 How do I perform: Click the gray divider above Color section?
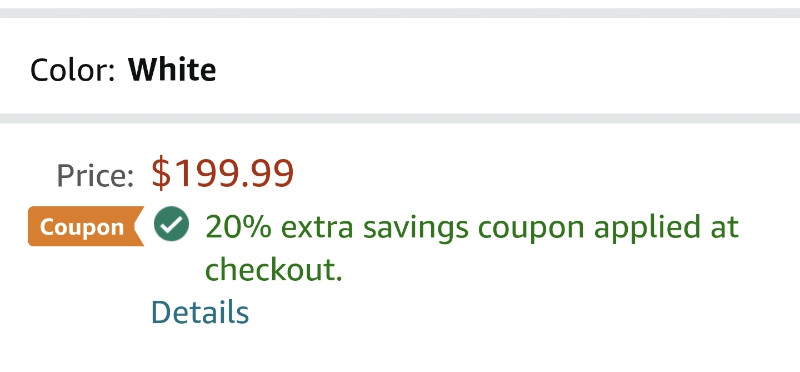[400, 13]
